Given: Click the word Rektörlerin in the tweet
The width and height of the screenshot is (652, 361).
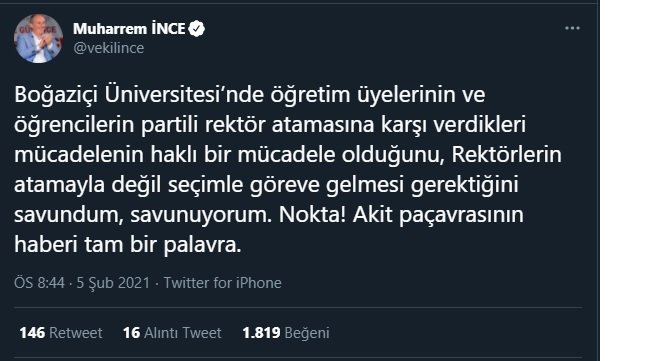Looking at the screenshot, I should (x=506, y=155).
